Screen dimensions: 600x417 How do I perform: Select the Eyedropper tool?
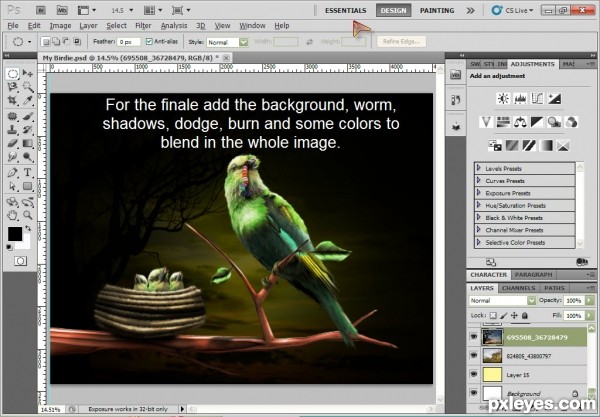pos(28,101)
